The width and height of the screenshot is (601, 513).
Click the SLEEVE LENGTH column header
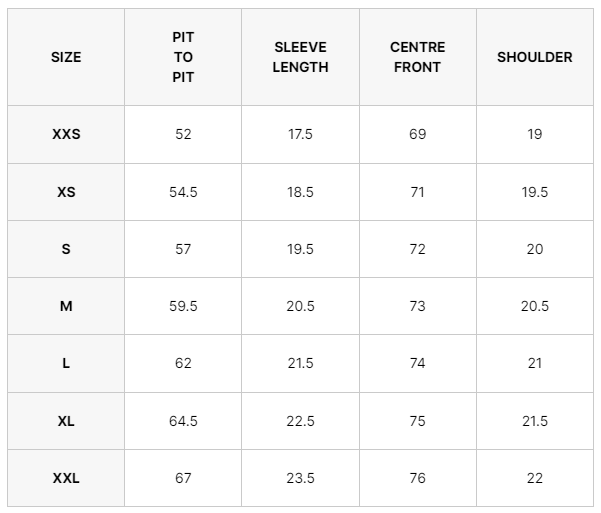tap(300, 57)
